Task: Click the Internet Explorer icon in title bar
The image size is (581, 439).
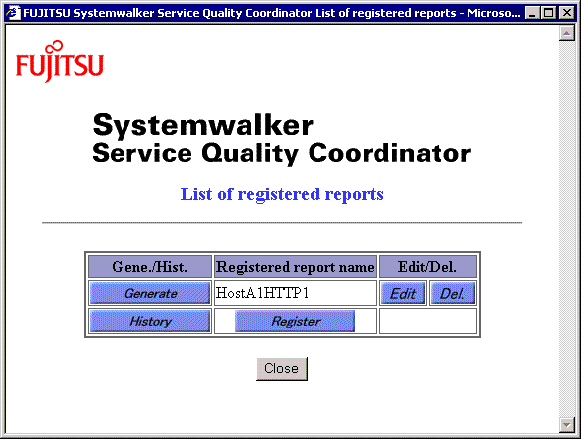Action: [13, 13]
